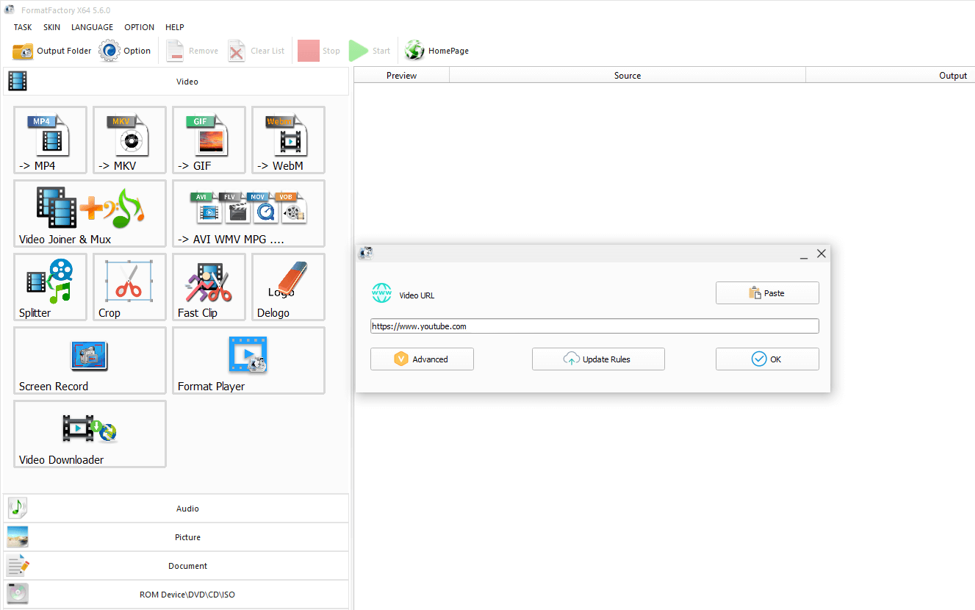Open the OPTION menu
This screenshot has width=975, height=610.
point(139,27)
